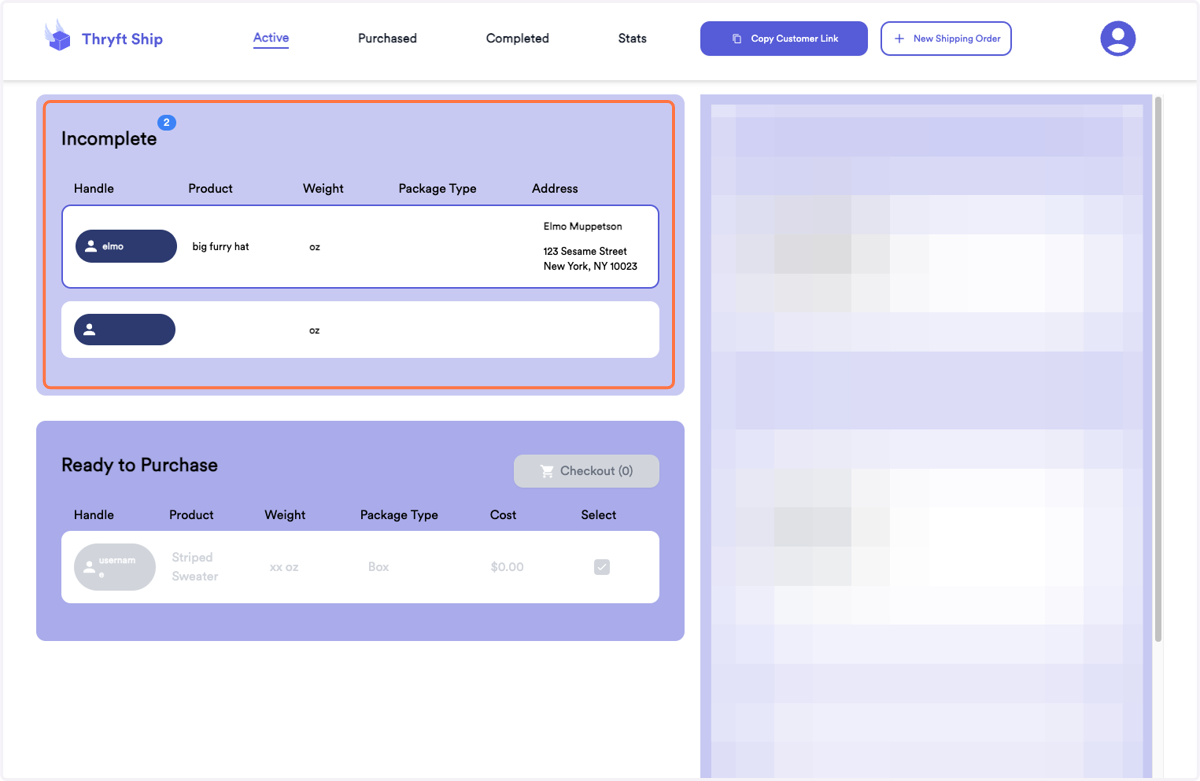This screenshot has height=781, width=1200.
Task: Click the 'big furry hat' product text
Action: (x=221, y=246)
